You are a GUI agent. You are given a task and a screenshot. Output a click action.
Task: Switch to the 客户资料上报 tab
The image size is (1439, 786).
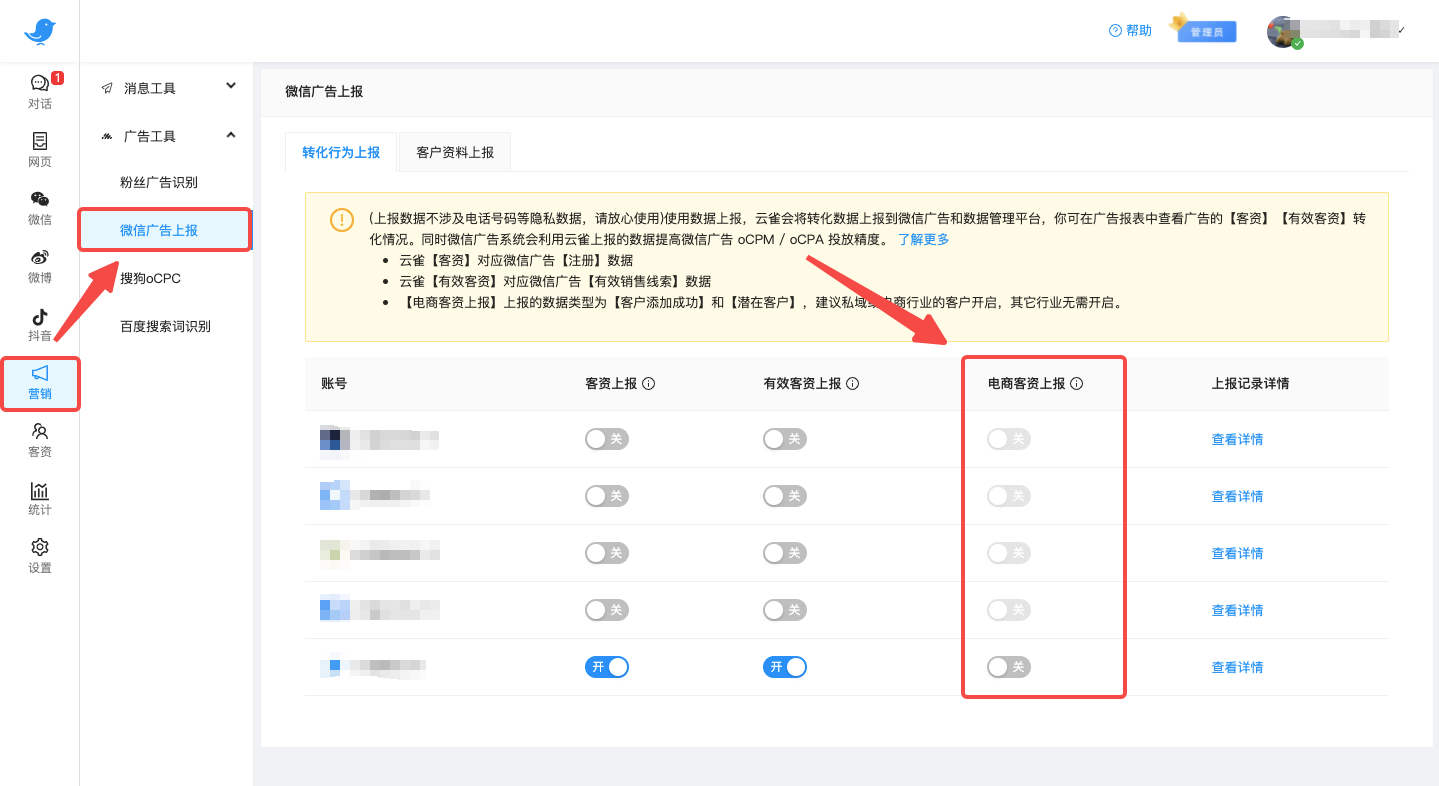(455, 152)
